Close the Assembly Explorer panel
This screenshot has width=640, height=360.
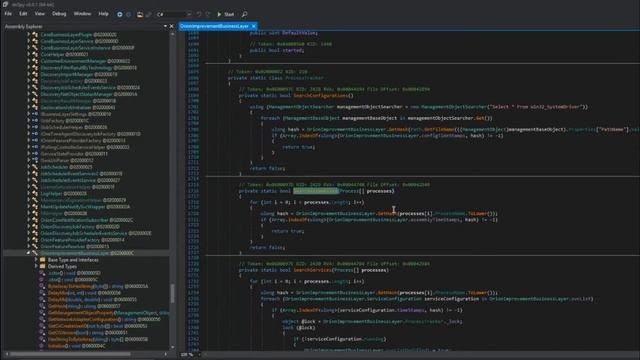171,26
